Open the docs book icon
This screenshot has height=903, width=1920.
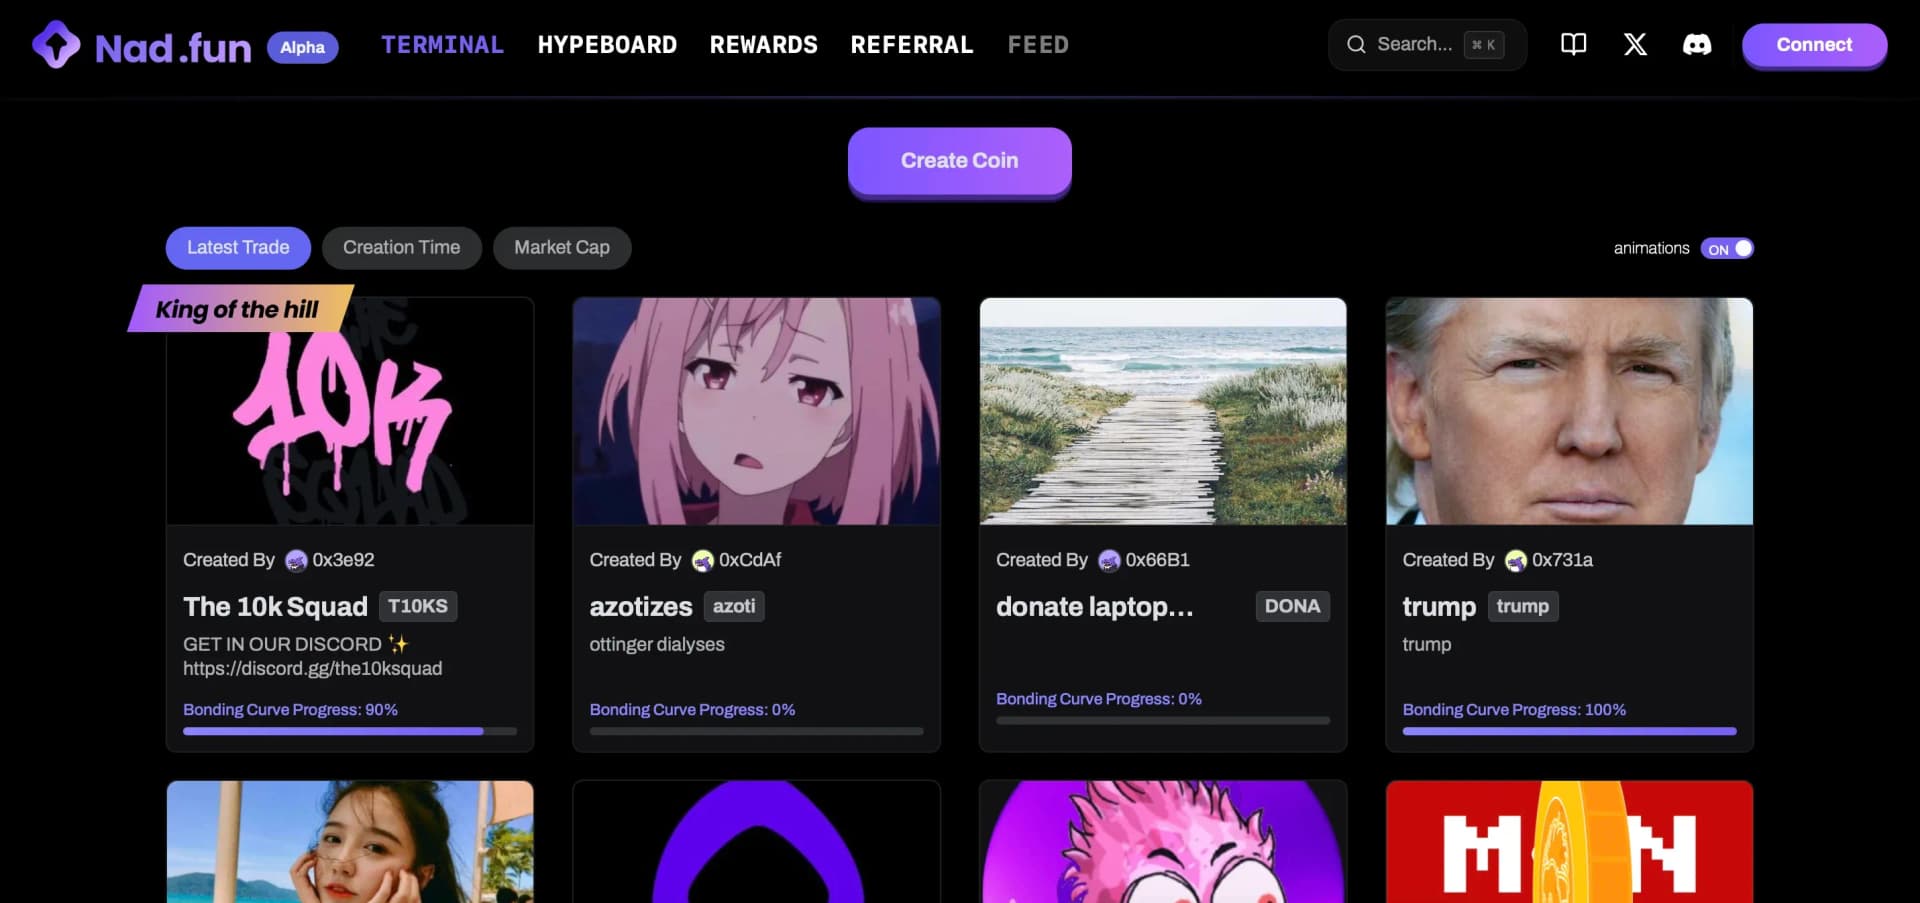click(x=1573, y=44)
